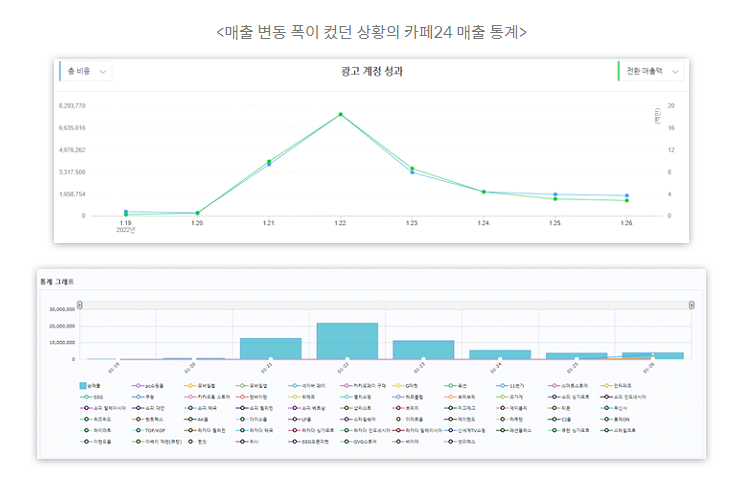Screen dimensions: 748x483
Task: Toggle the 신세계TV쇼핑 legend series
Action: (x=465, y=430)
